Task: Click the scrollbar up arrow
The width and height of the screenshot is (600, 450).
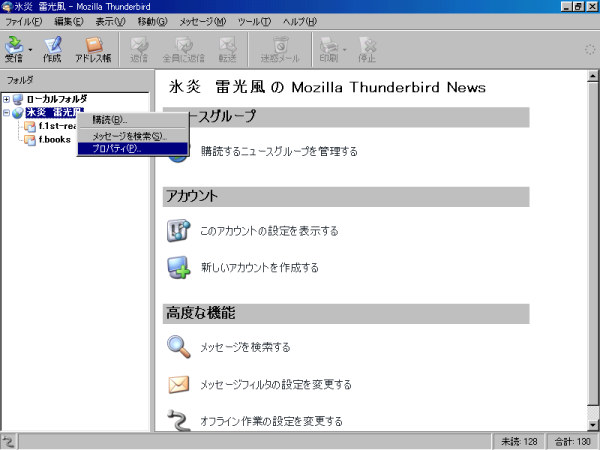Action: click(593, 76)
